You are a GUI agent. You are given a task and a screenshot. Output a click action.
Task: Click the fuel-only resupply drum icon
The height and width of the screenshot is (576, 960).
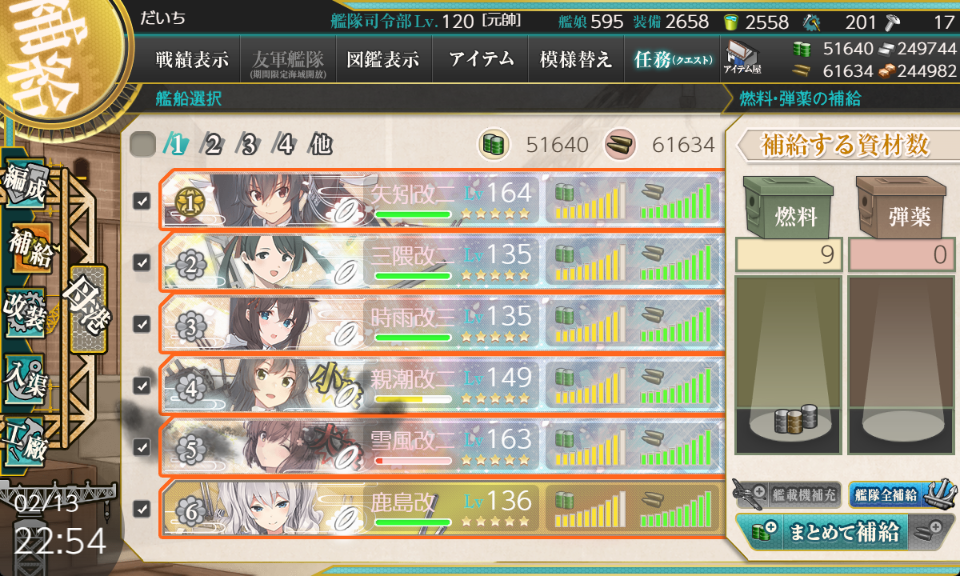(x=761, y=531)
